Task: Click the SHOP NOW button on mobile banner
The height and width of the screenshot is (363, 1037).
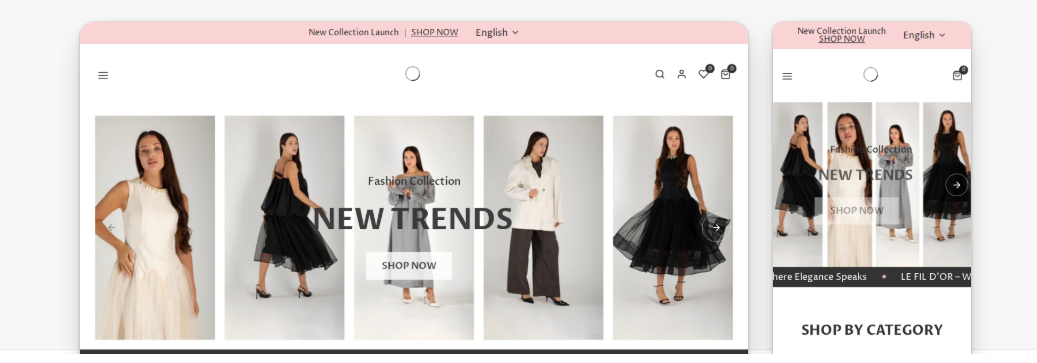Action: (x=856, y=210)
